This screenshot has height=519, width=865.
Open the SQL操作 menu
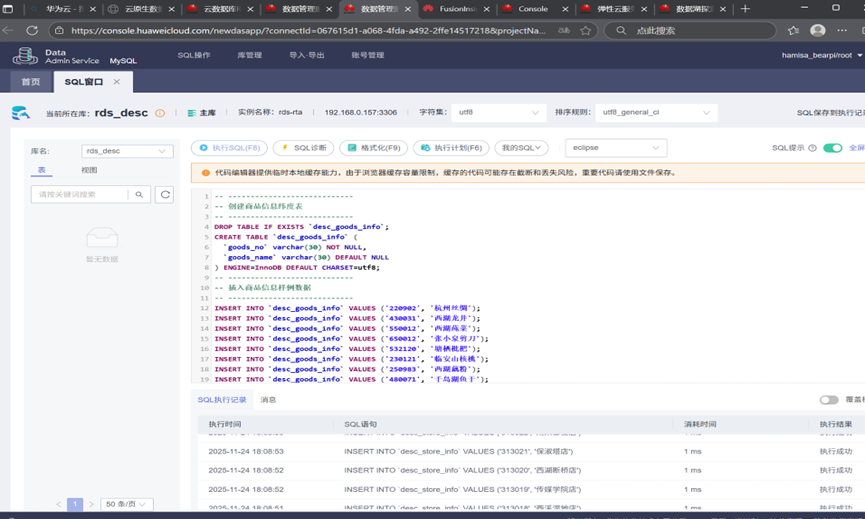[194, 55]
